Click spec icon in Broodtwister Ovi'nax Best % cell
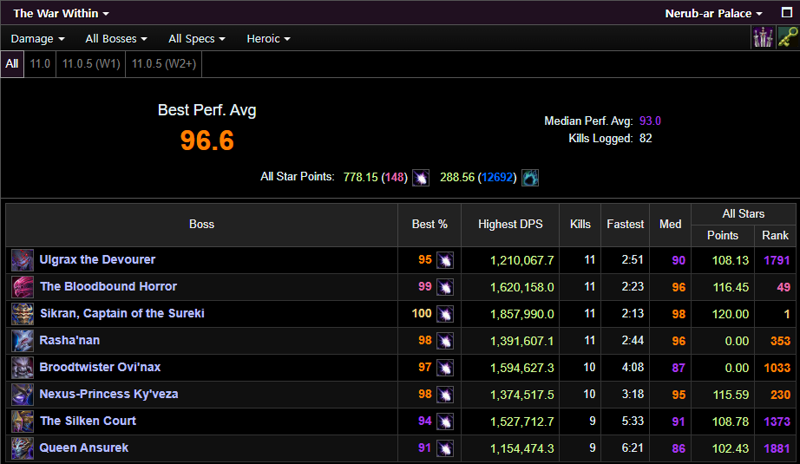The height and width of the screenshot is (464, 800). [x=445, y=368]
